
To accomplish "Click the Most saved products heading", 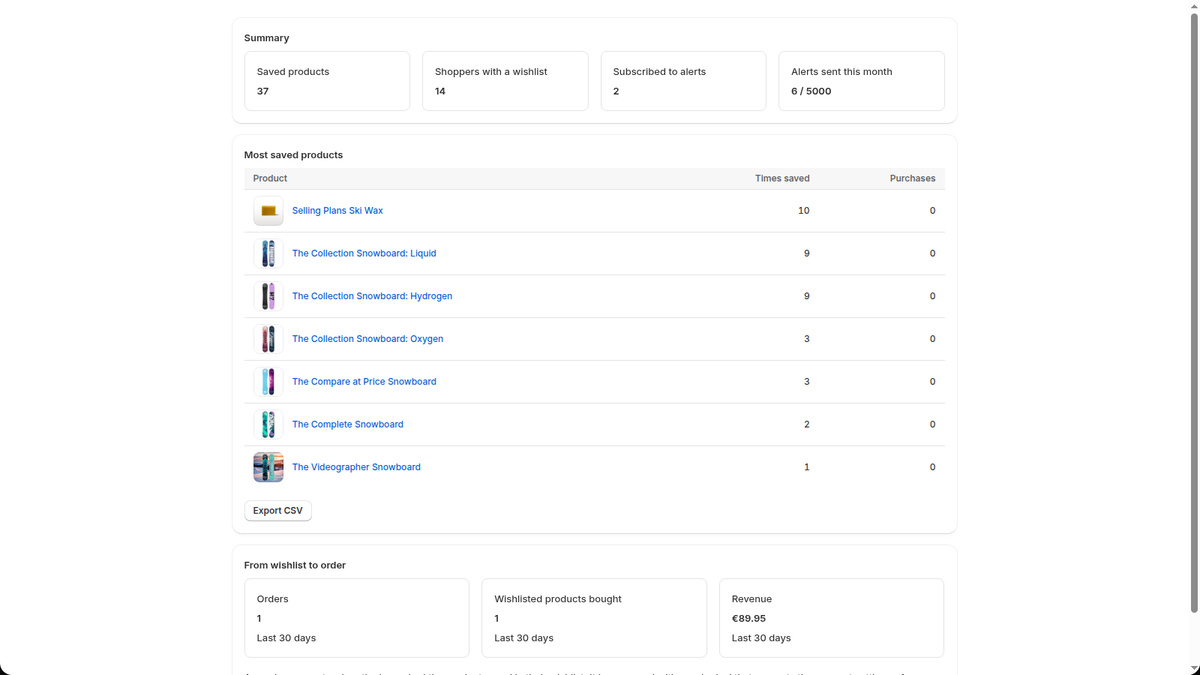I will click(x=293, y=155).
